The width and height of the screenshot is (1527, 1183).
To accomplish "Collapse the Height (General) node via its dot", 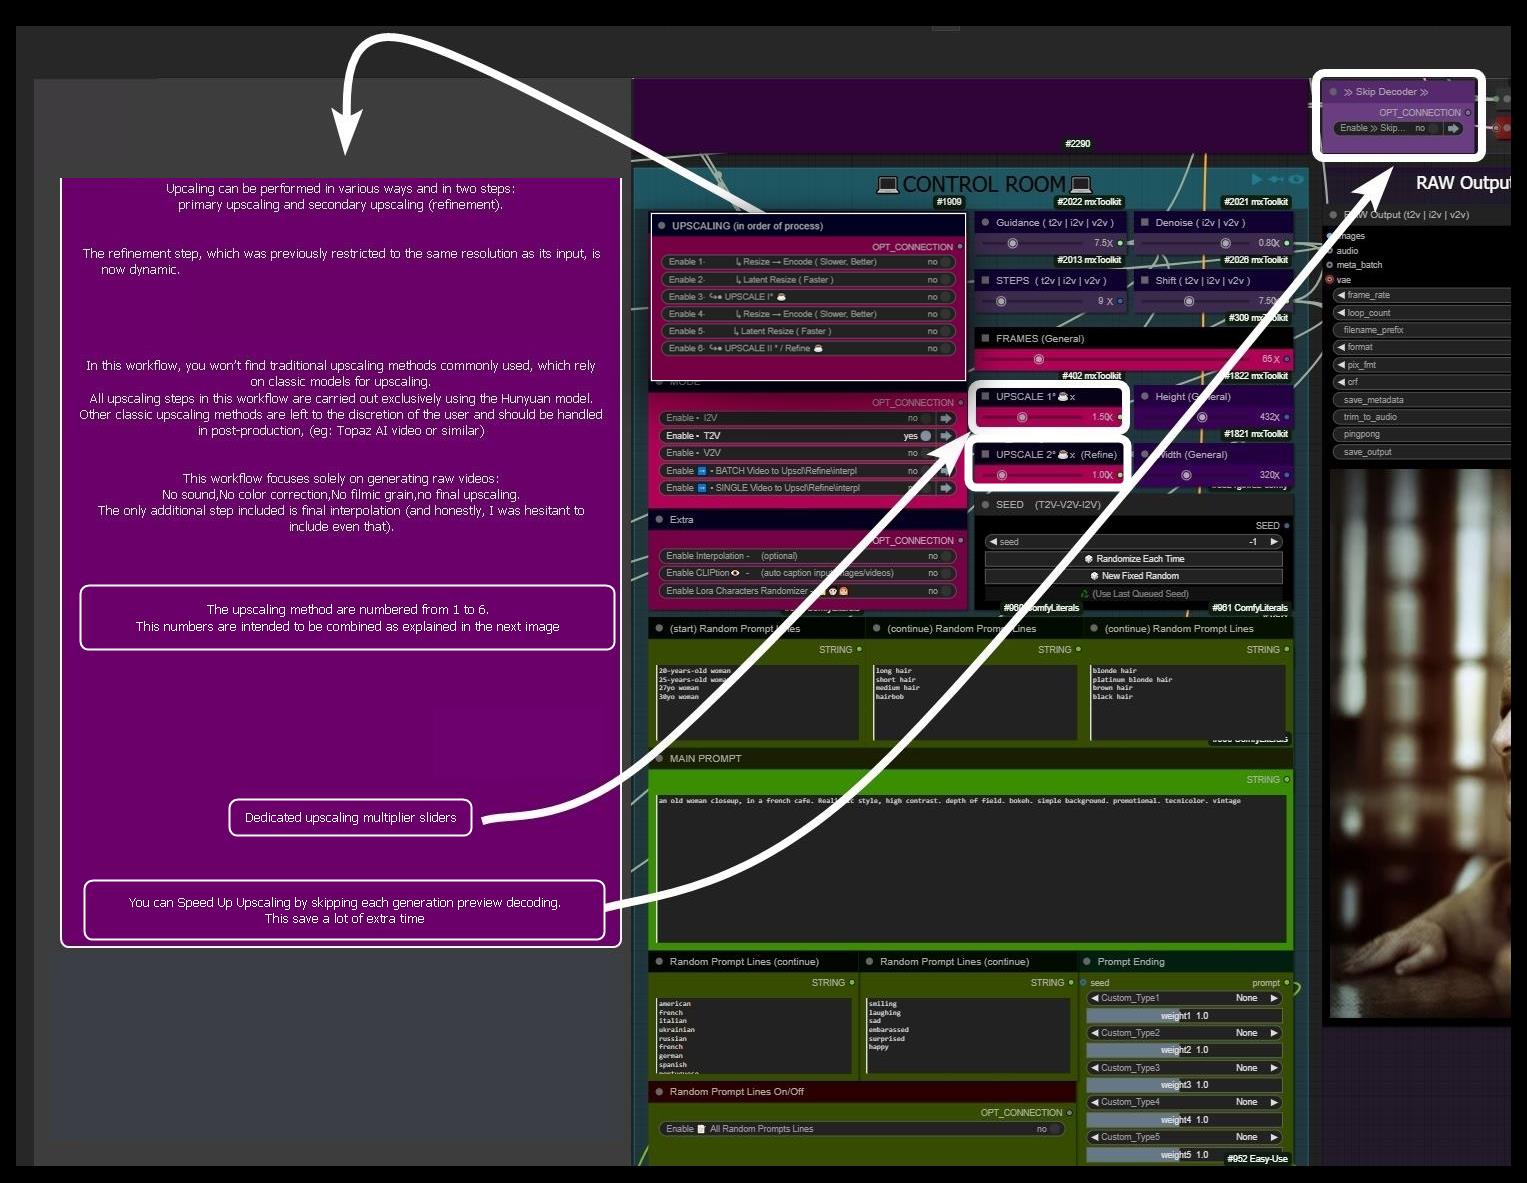I will tap(1145, 397).
